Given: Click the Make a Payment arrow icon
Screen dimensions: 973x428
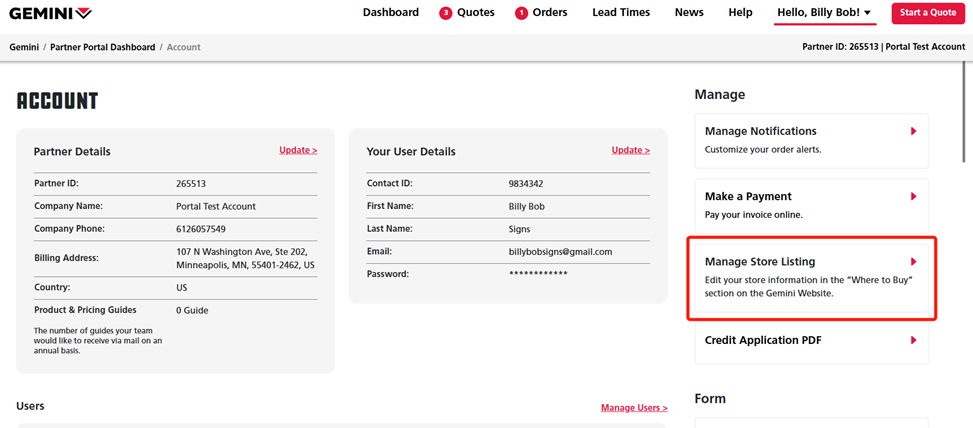Looking at the screenshot, I should pyautogui.click(x=913, y=197).
